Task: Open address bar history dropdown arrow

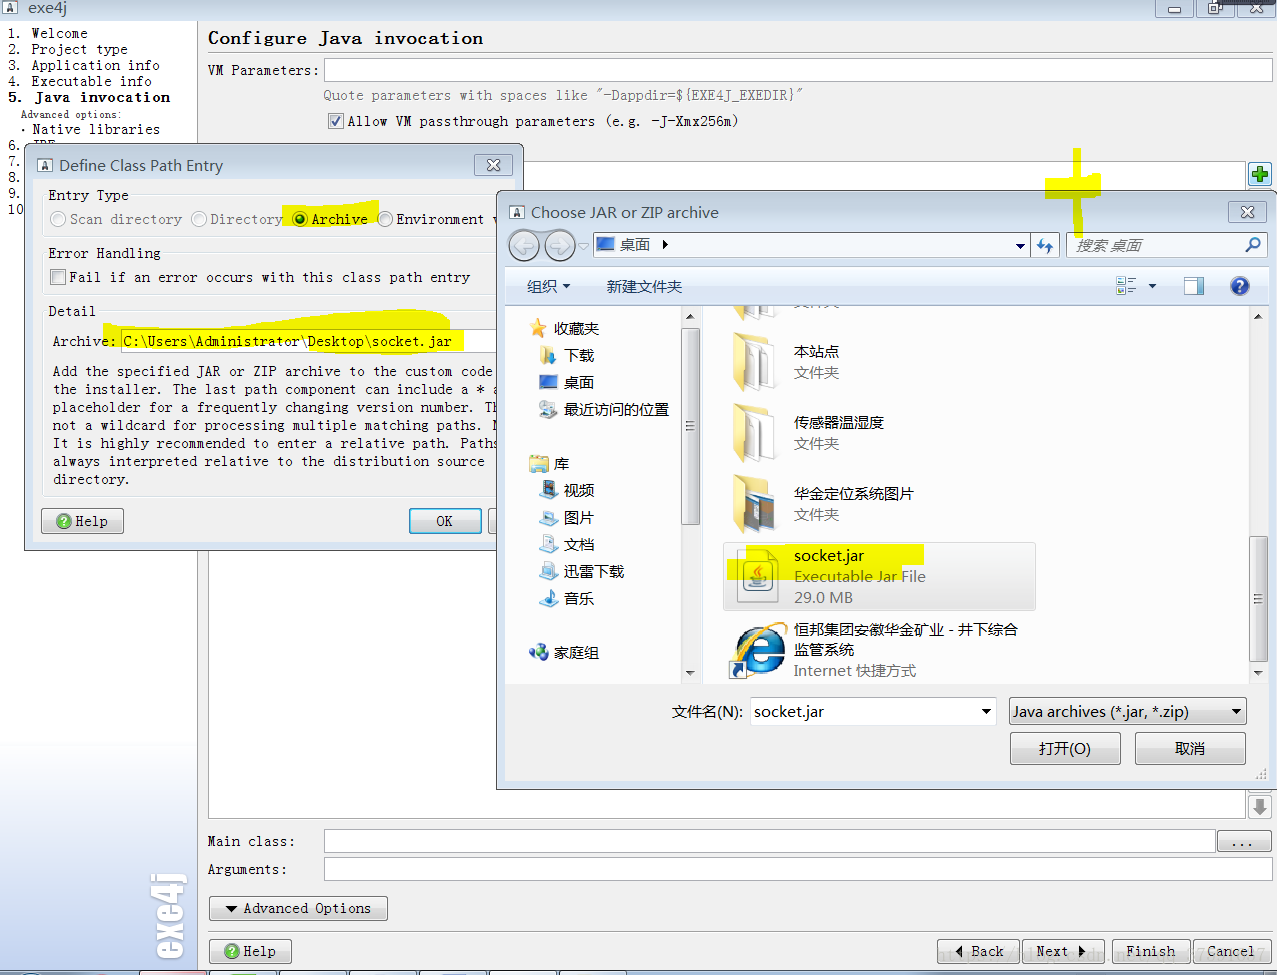Action: click(x=1020, y=245)
